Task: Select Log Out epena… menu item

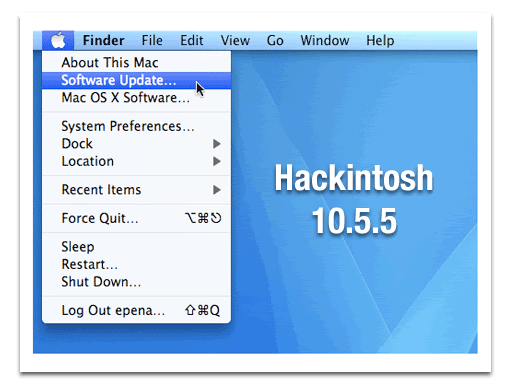Action: [x=136, y=310]
